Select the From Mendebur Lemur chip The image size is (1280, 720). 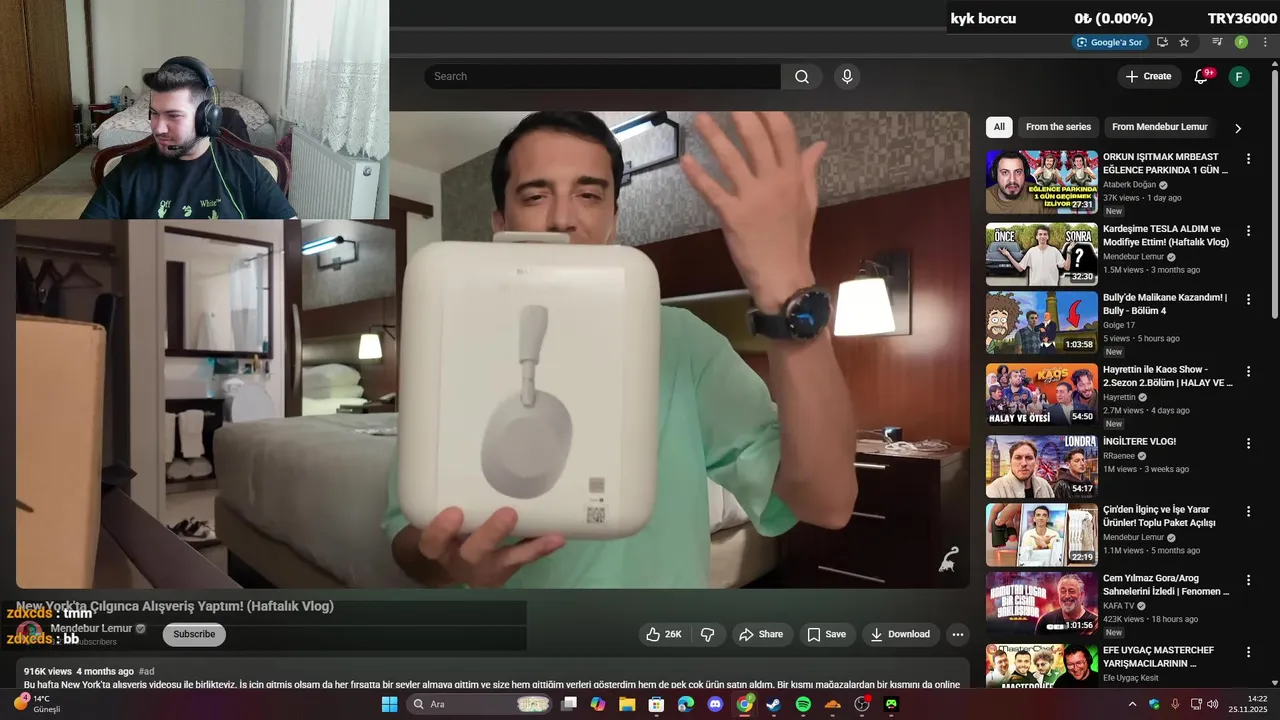[1160, 127]
